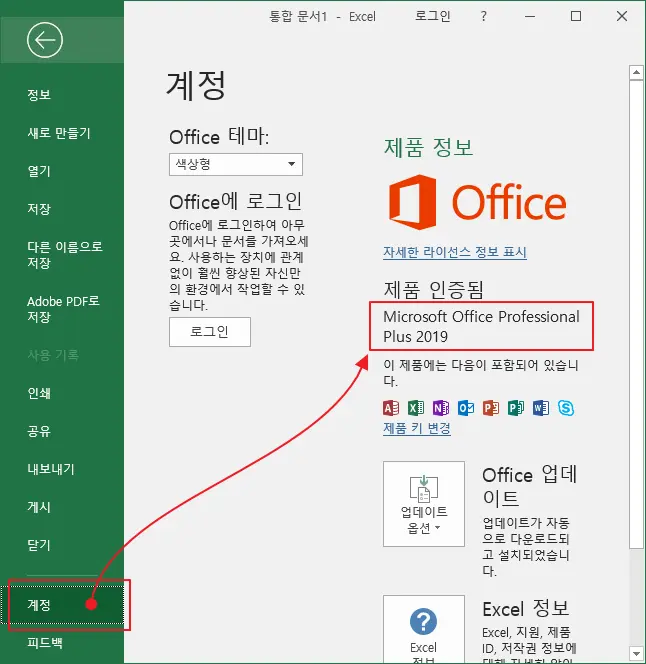This screenshot has height=664, width=646.
Task: Click the 제품 키 변경 link
Action: pyautogui.click(x=417, y=428)
